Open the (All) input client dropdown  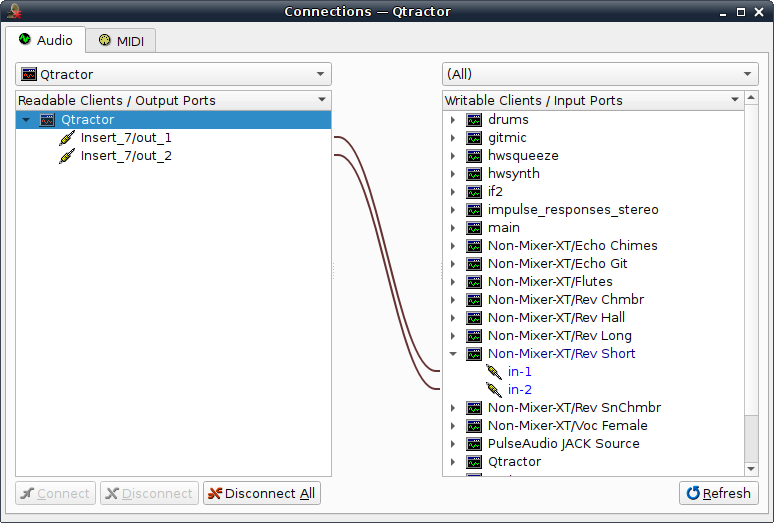click(600, 74)
